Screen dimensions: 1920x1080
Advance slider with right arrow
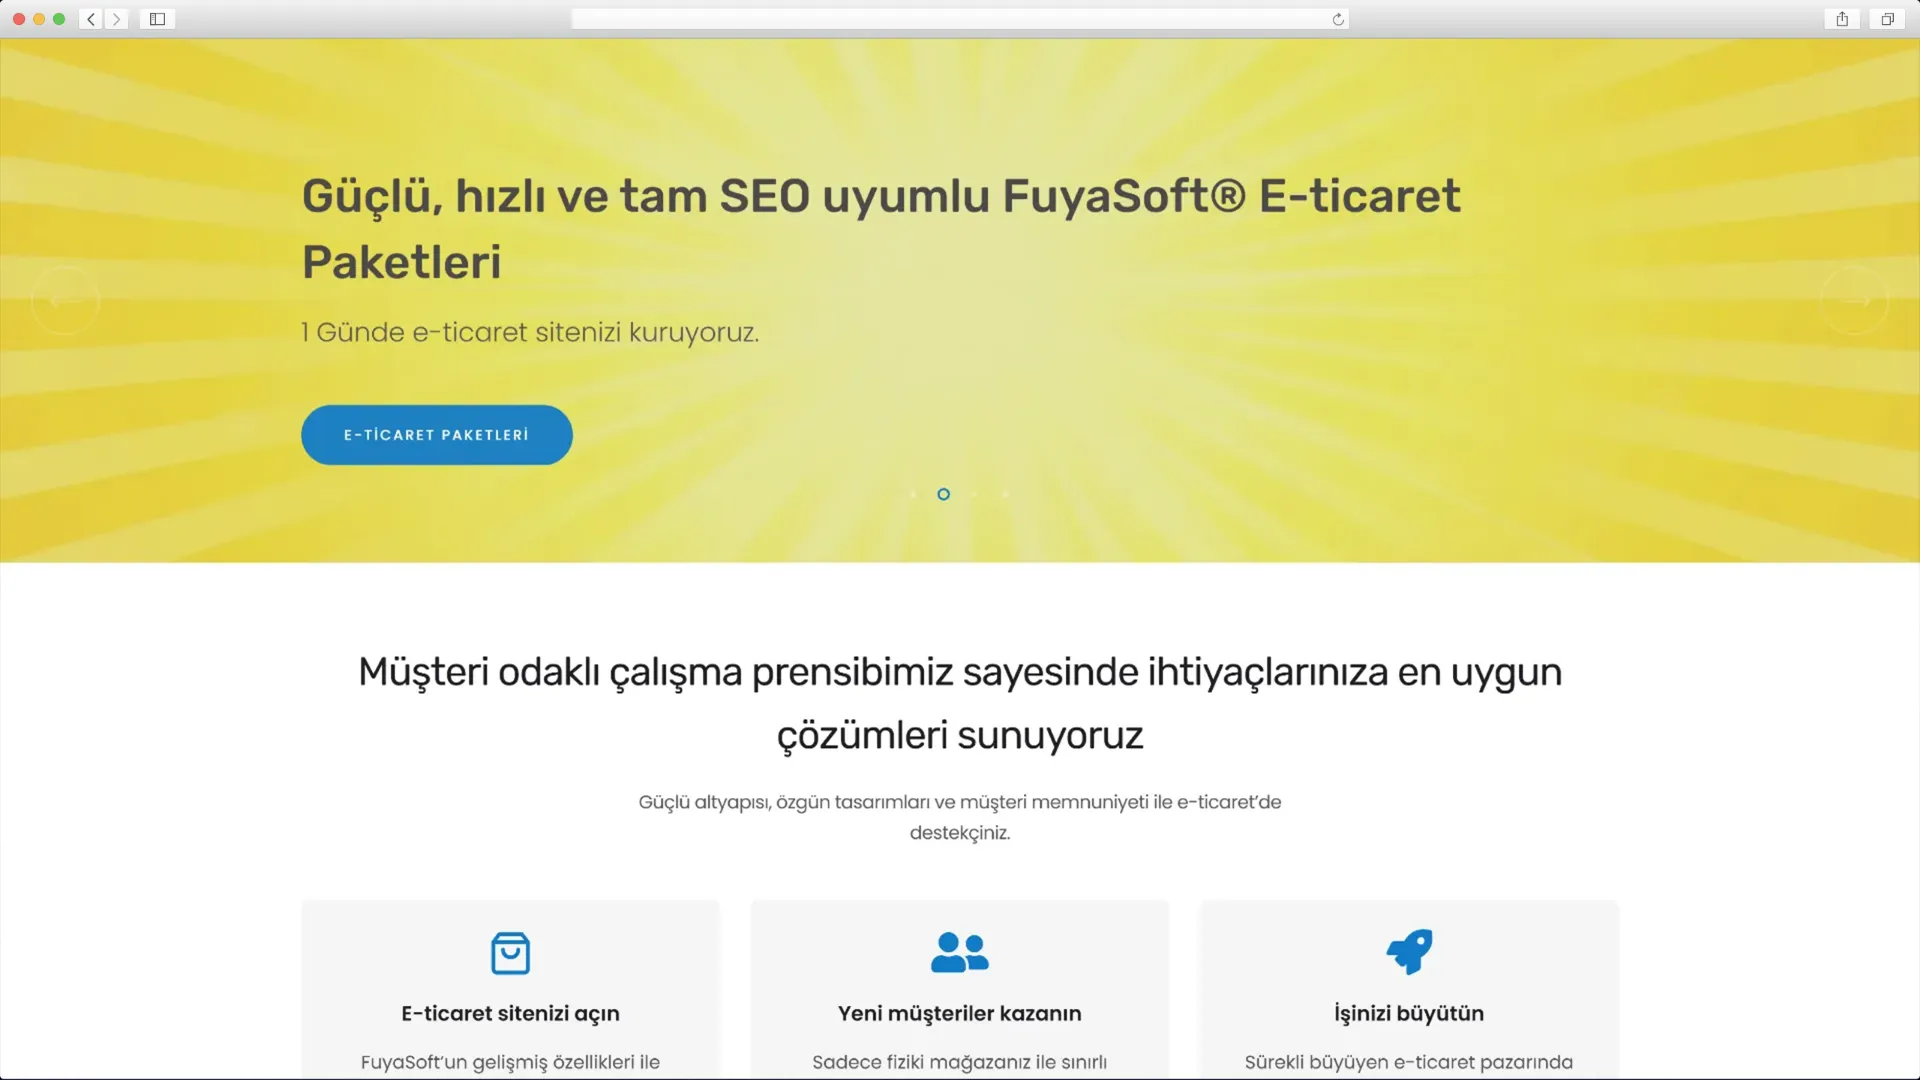point(1854,301)
